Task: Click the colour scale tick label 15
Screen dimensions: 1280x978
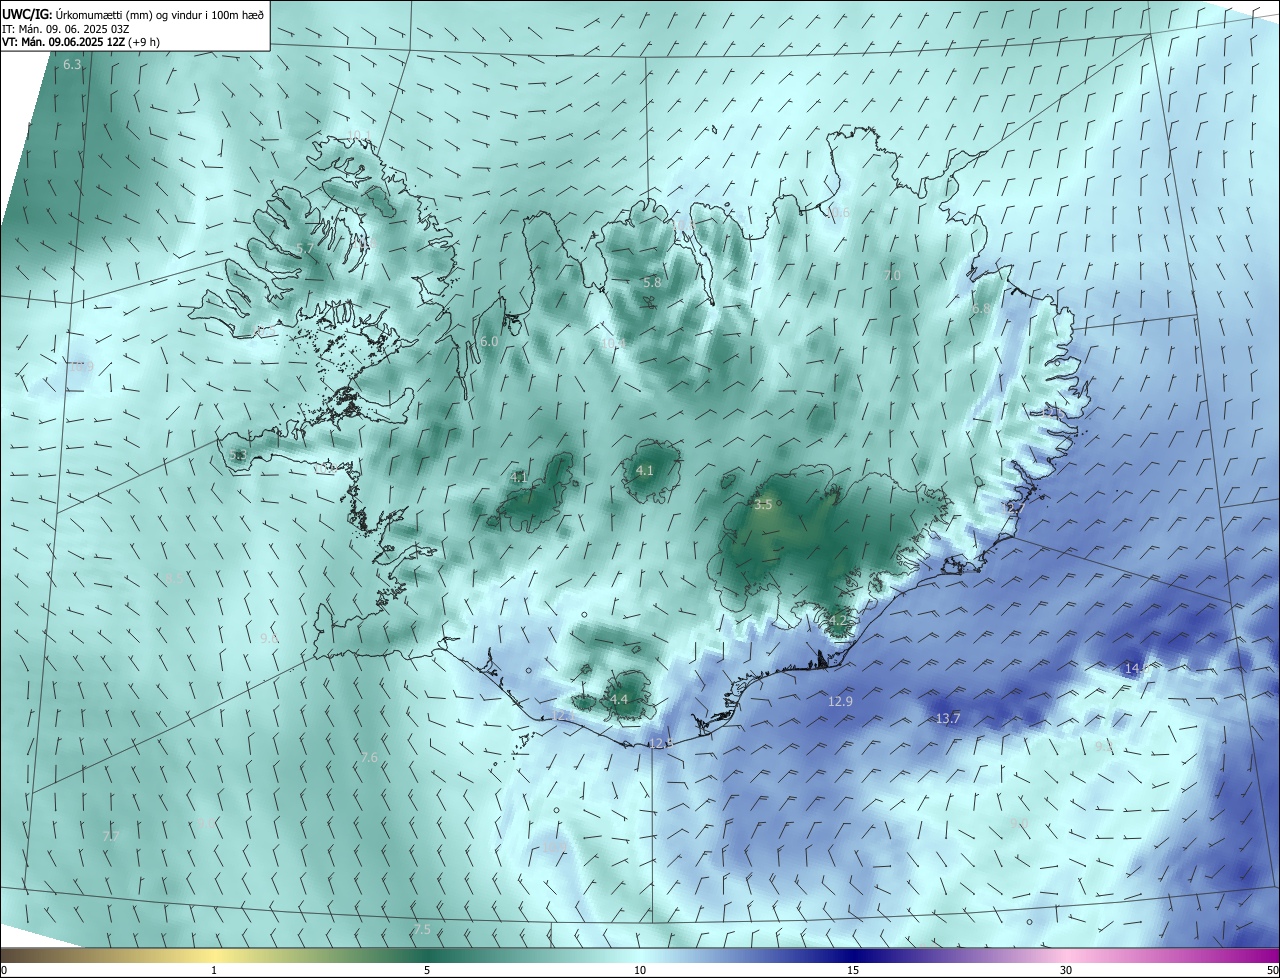Action: coord(853,971)
